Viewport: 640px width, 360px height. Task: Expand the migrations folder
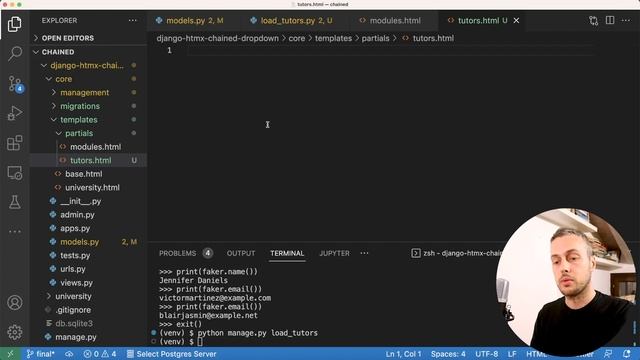tap(80, 106)
